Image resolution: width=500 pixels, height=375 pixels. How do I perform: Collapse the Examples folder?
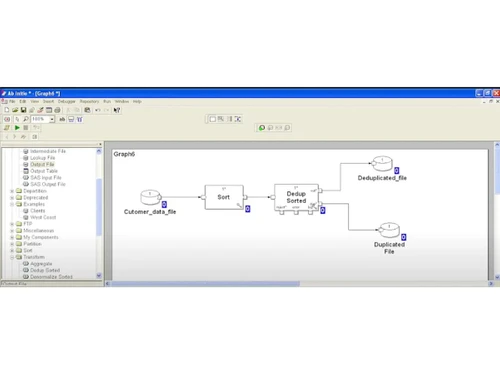[12, 204]
